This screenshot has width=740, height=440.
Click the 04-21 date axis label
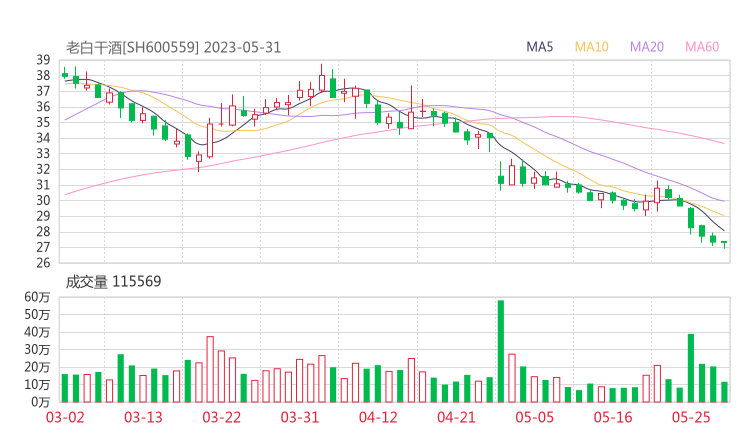[x=456, y=417]
